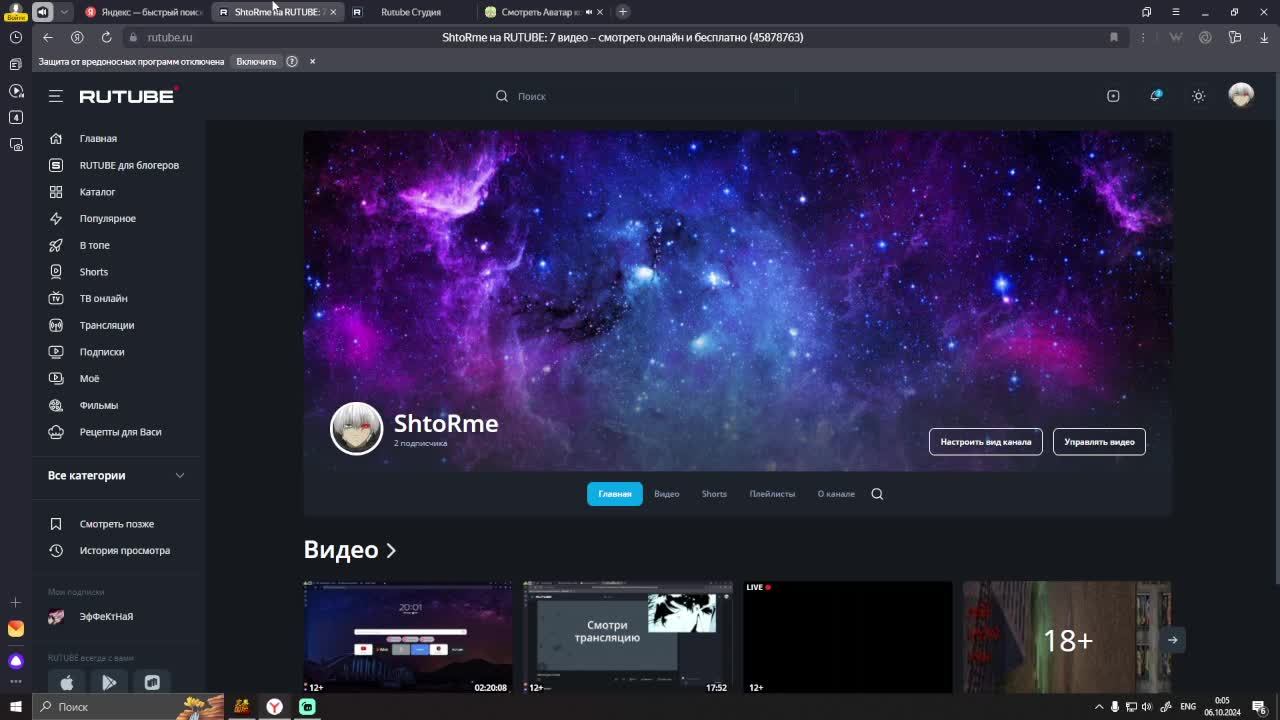1280x720 pixels.
Task: Search within the channel using magnifier icon
Action: [877, 494]
